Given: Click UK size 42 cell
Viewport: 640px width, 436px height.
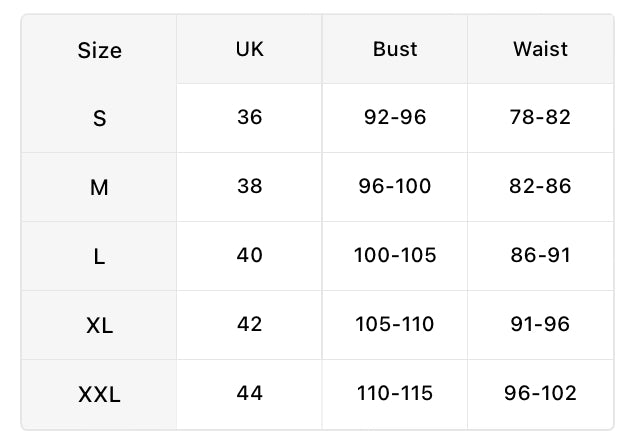Looking at the screenshot, I should pos(249,324).
